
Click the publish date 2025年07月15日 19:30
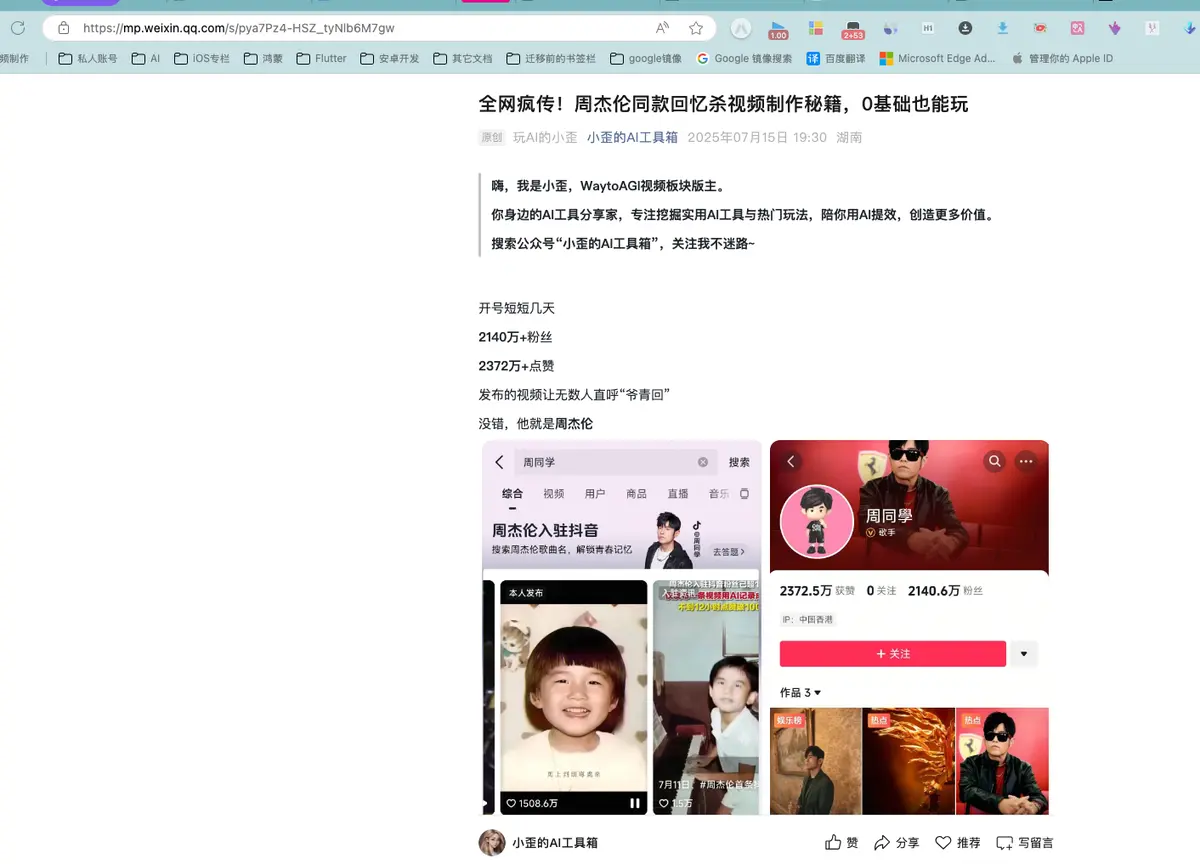tap(757, 137)
